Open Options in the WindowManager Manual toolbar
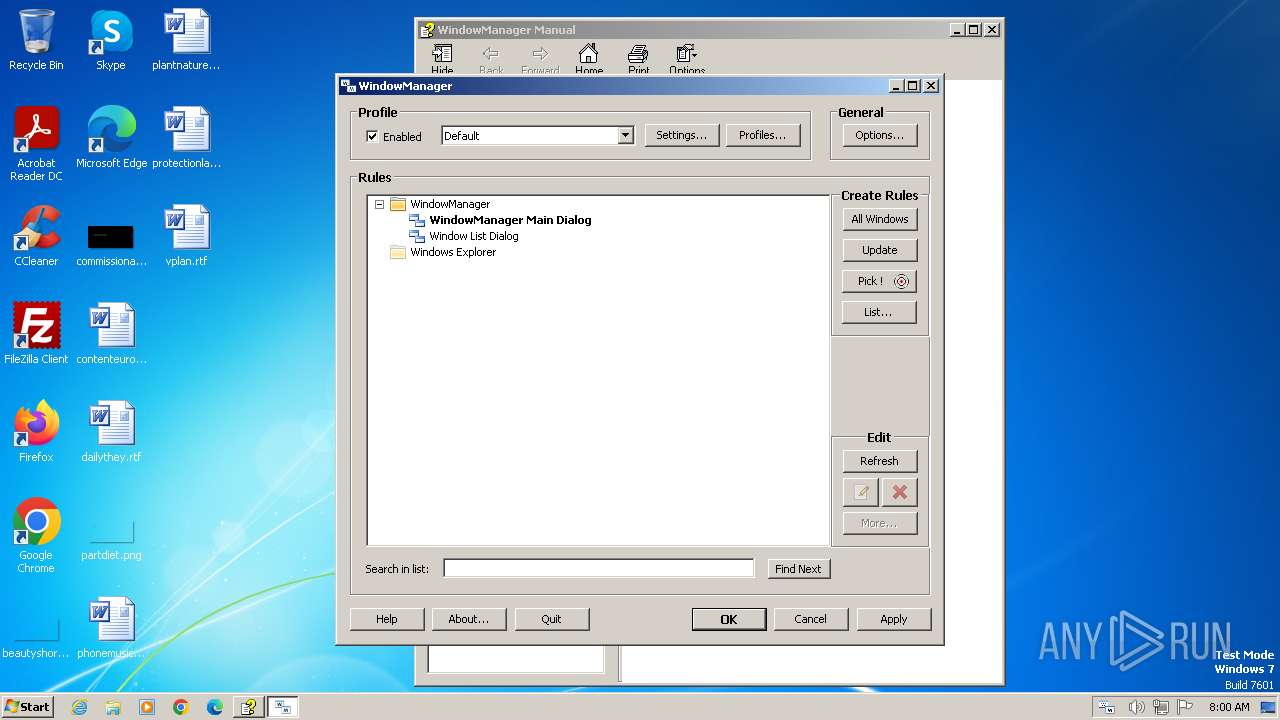Screen dimensions: 1280x720 687,60
